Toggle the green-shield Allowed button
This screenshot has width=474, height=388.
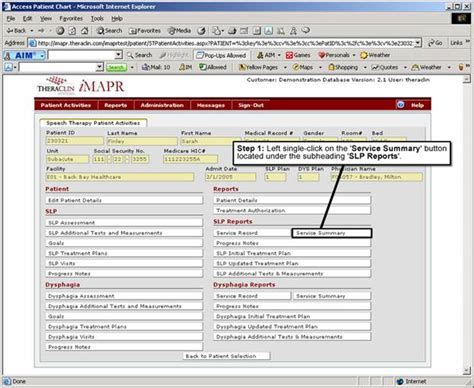click(x=213, y=67)
